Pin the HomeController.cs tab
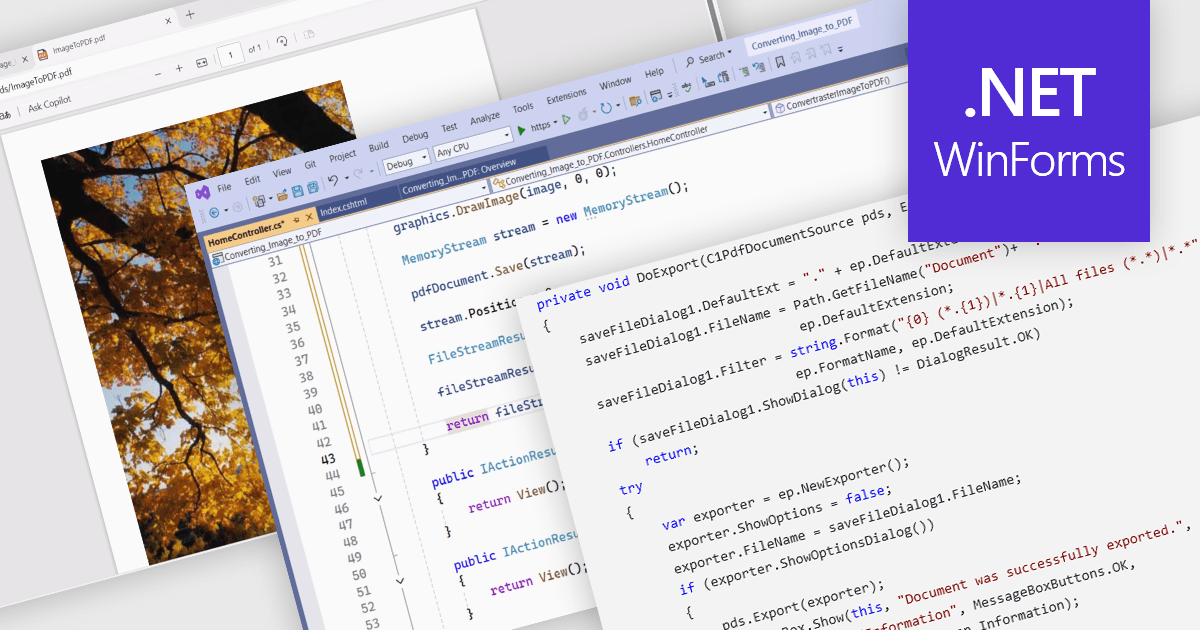The image size is (1200, 630). tap(296, 220)
